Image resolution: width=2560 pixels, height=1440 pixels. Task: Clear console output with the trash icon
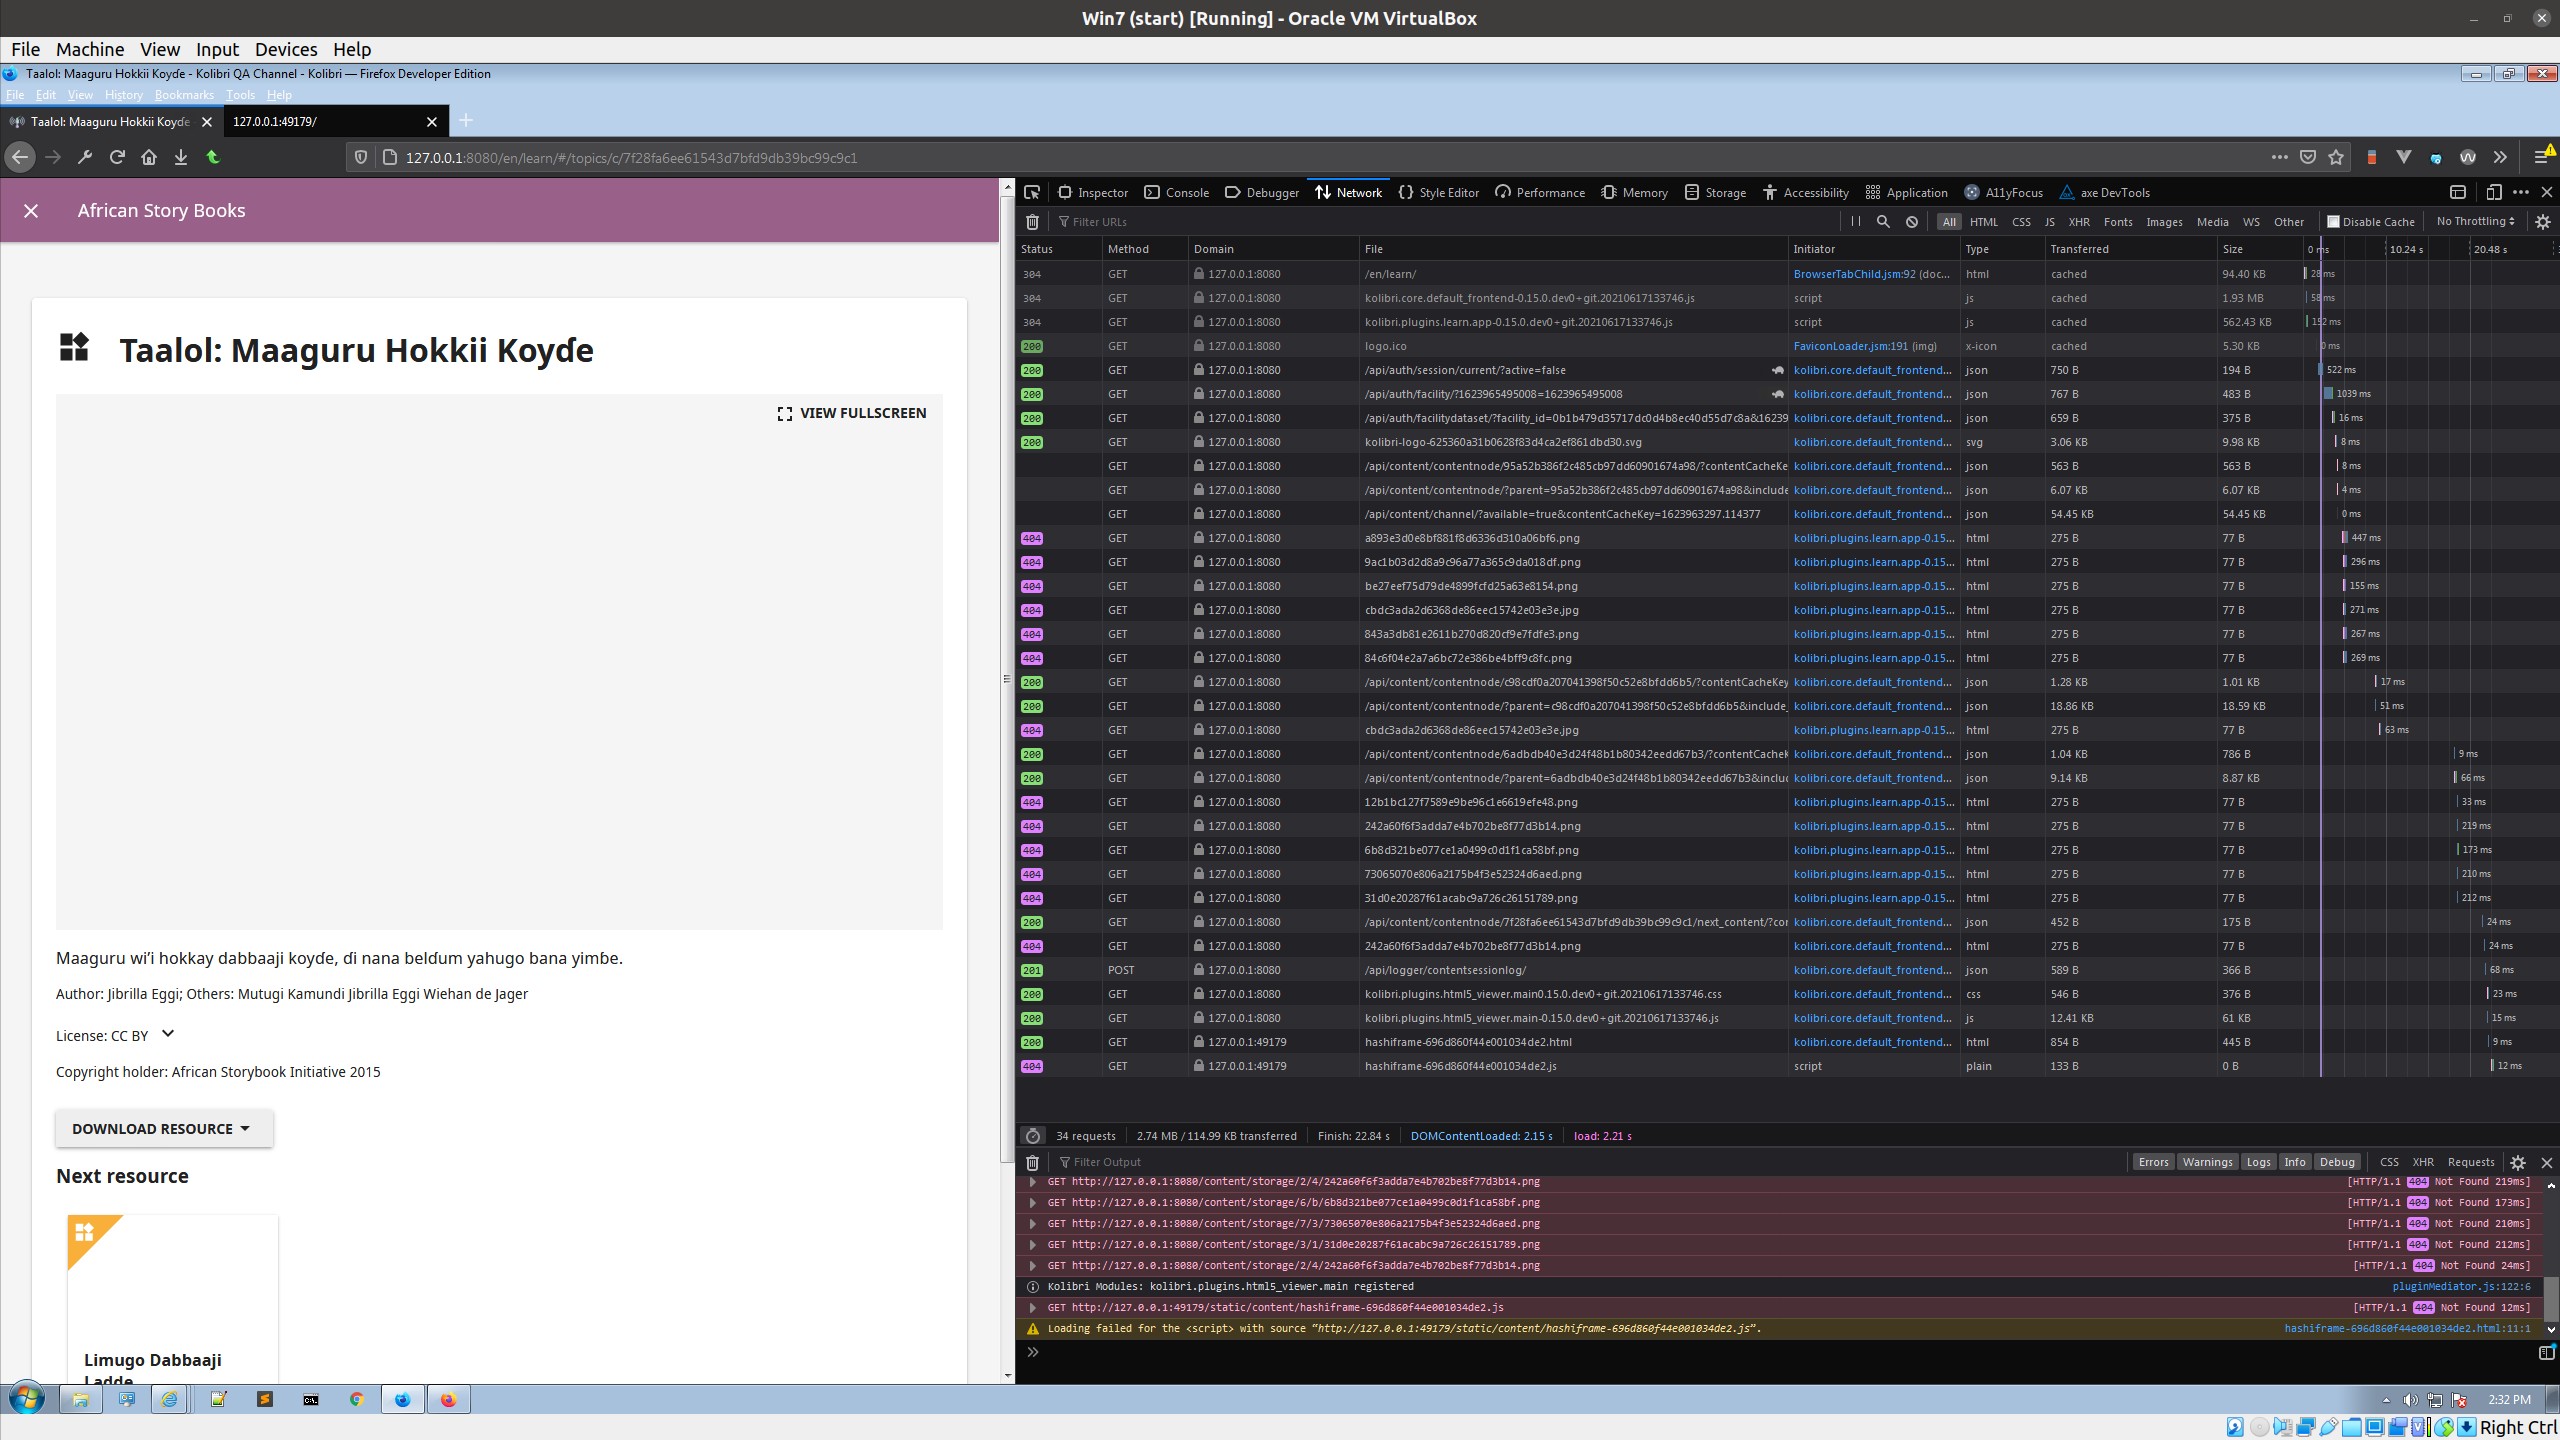tap(1033, 1162)
